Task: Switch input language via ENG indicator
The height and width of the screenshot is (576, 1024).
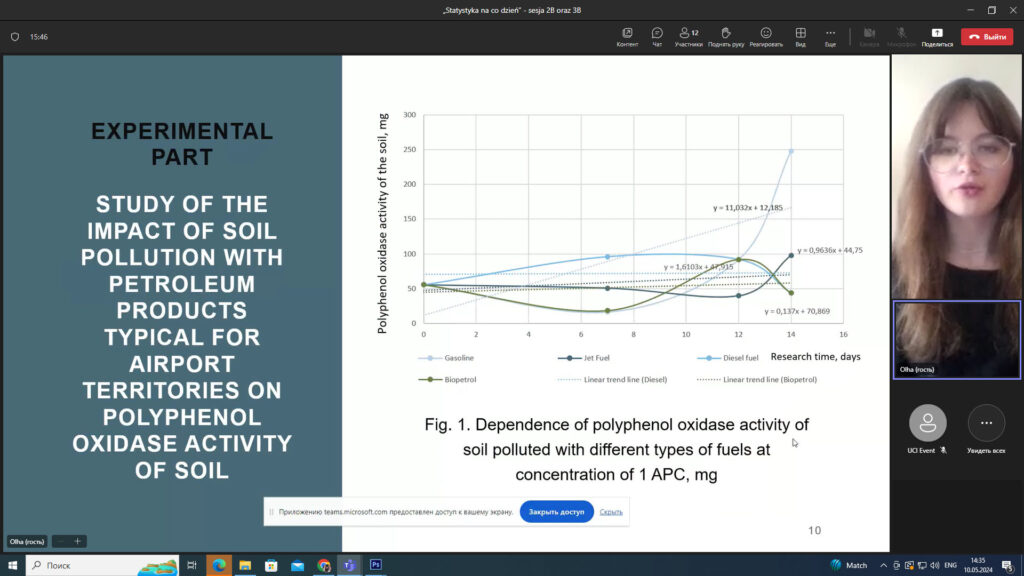Action: pyautogui.click(x=950, y=565)
